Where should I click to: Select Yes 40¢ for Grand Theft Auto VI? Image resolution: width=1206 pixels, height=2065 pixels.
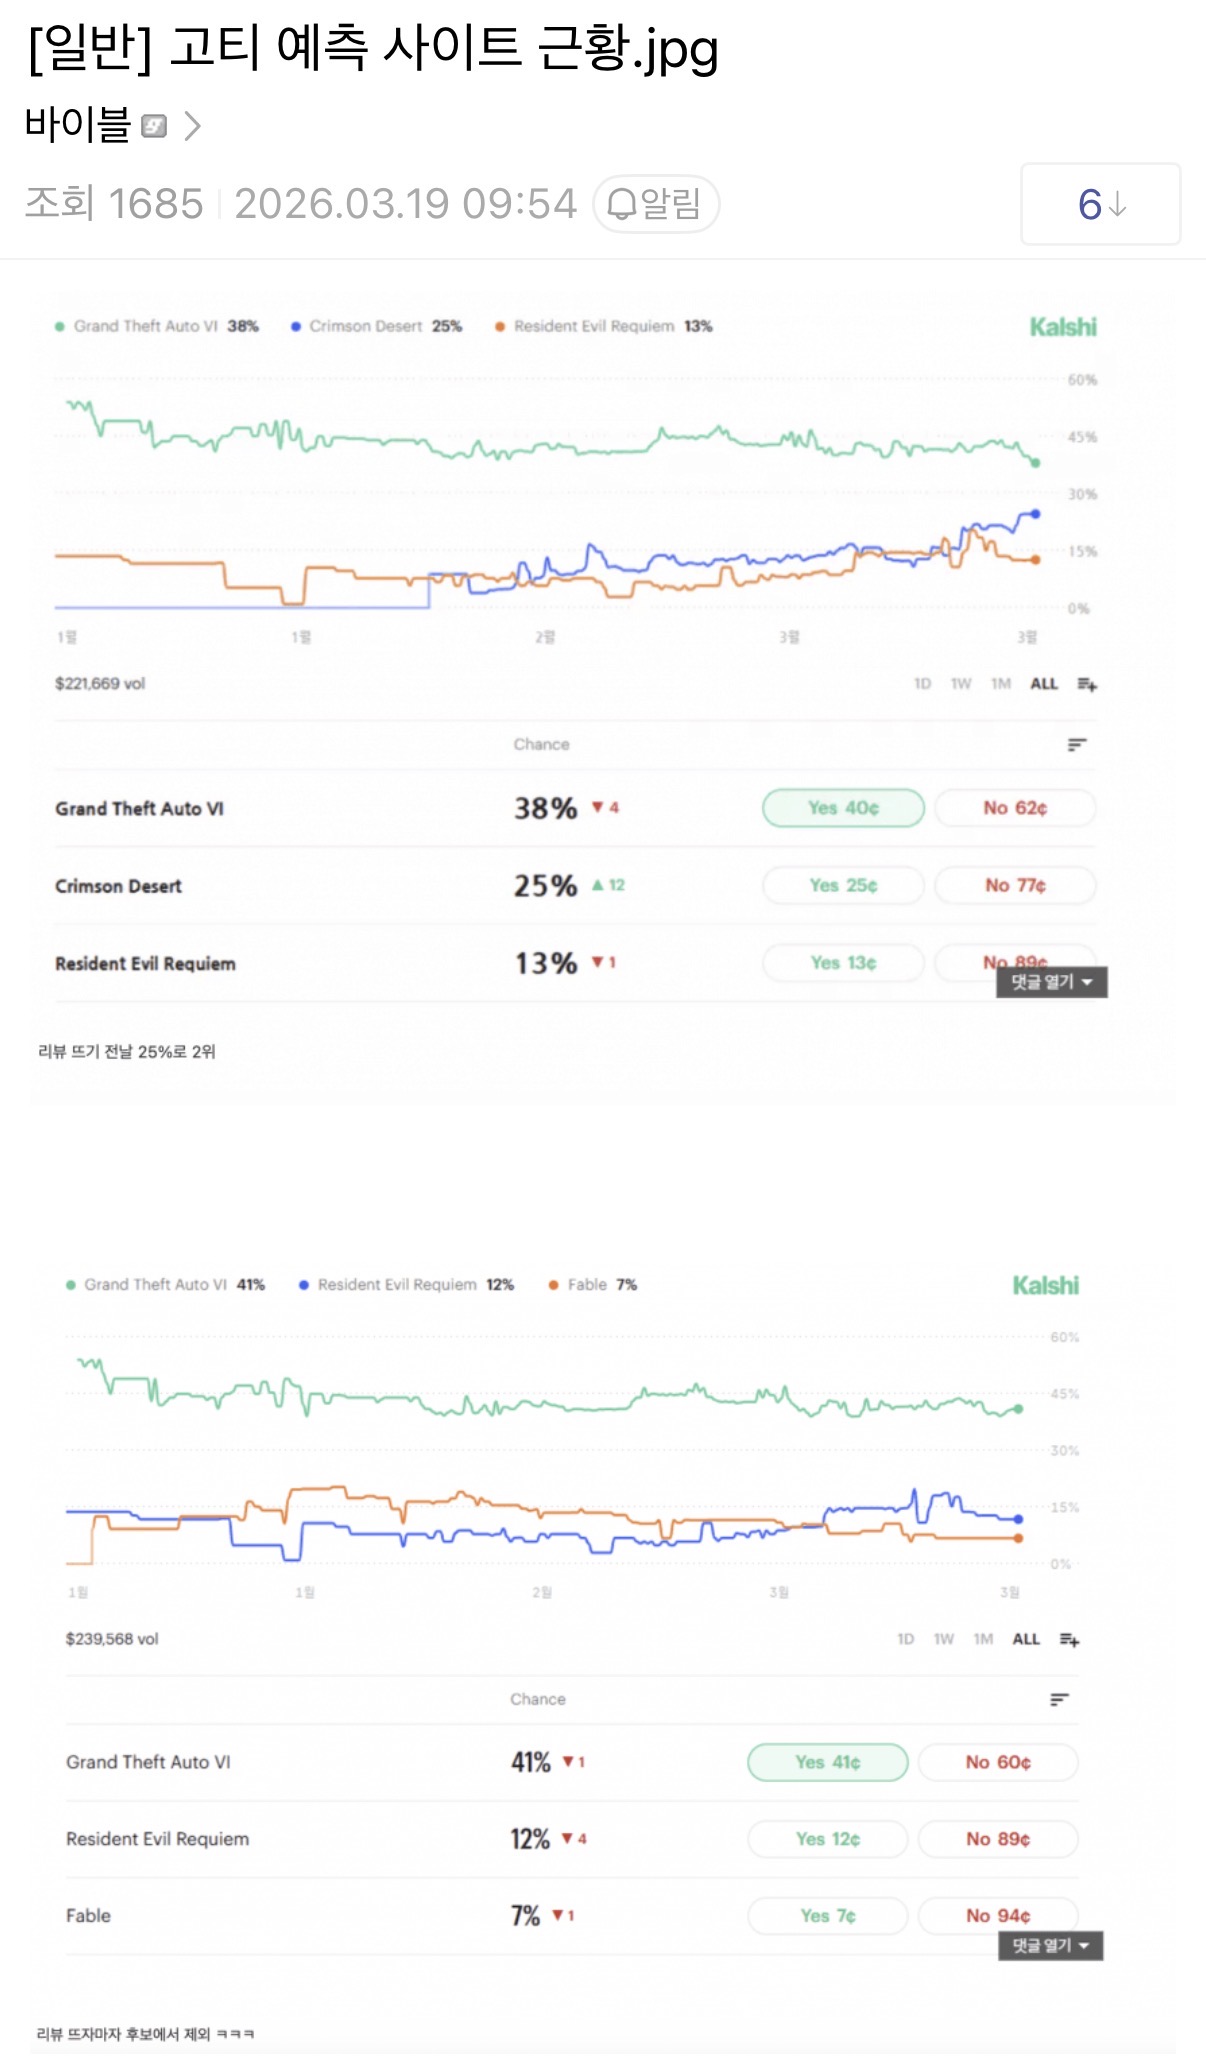(843, 808)
